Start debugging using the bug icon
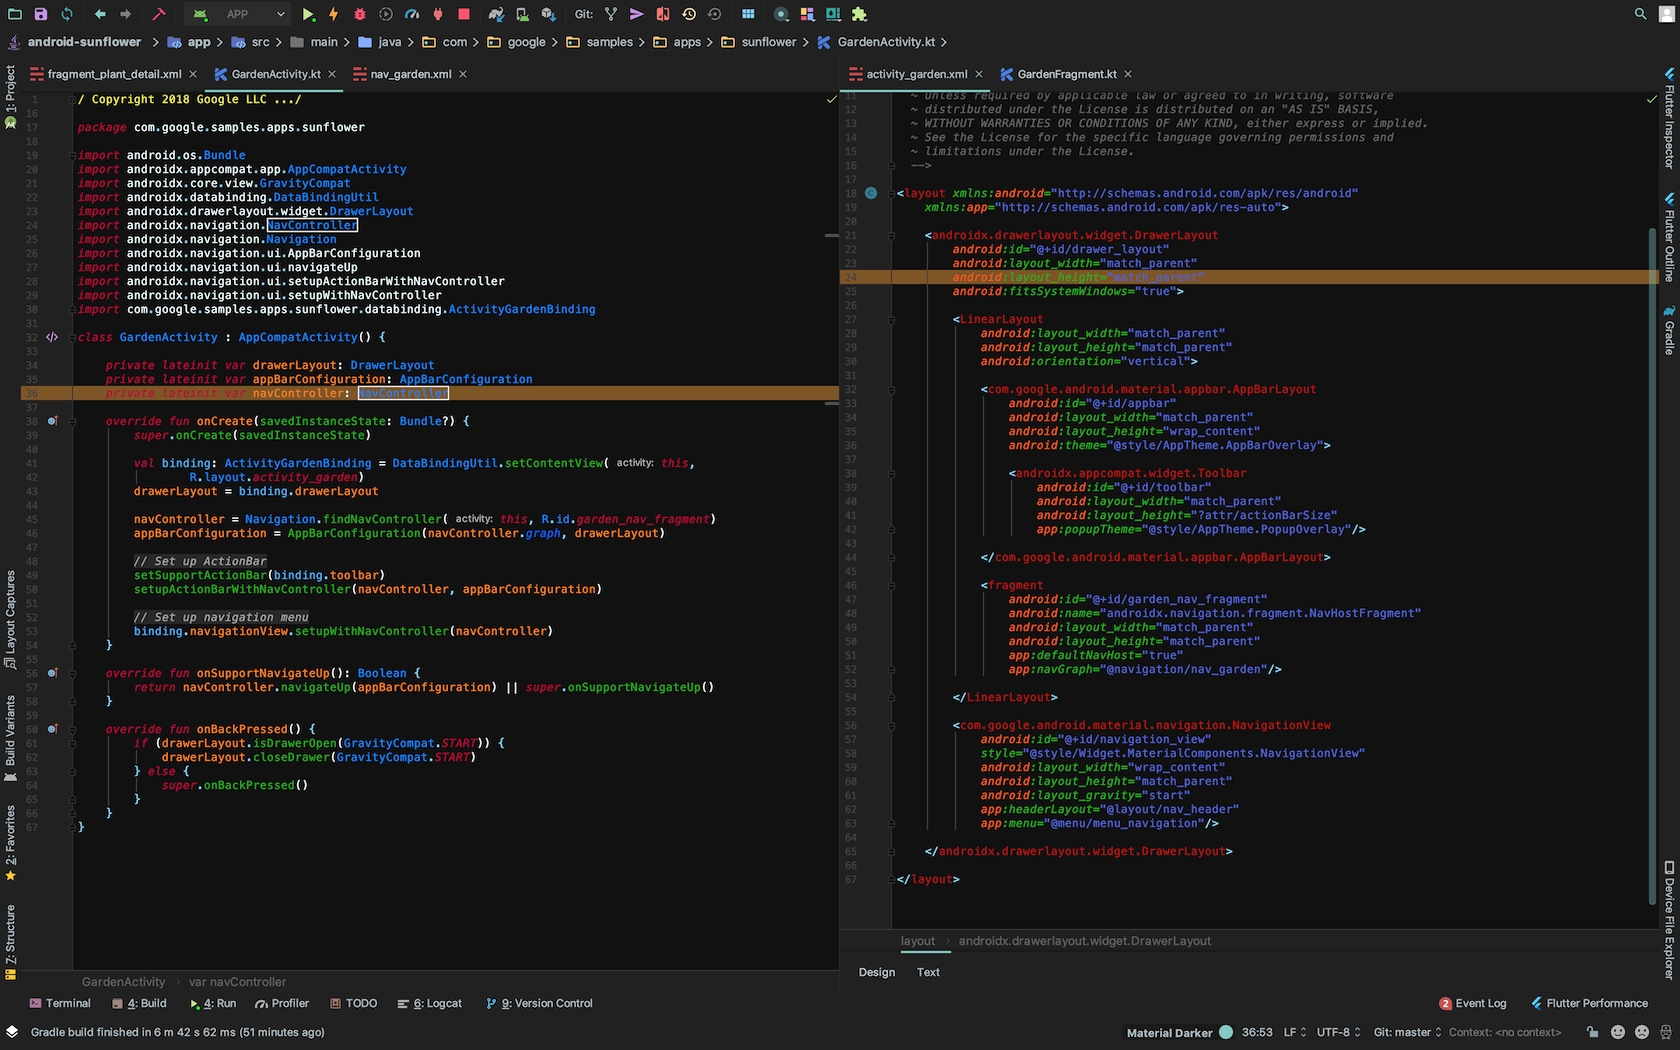1680x1050 pixels. (x=359, y=14)
